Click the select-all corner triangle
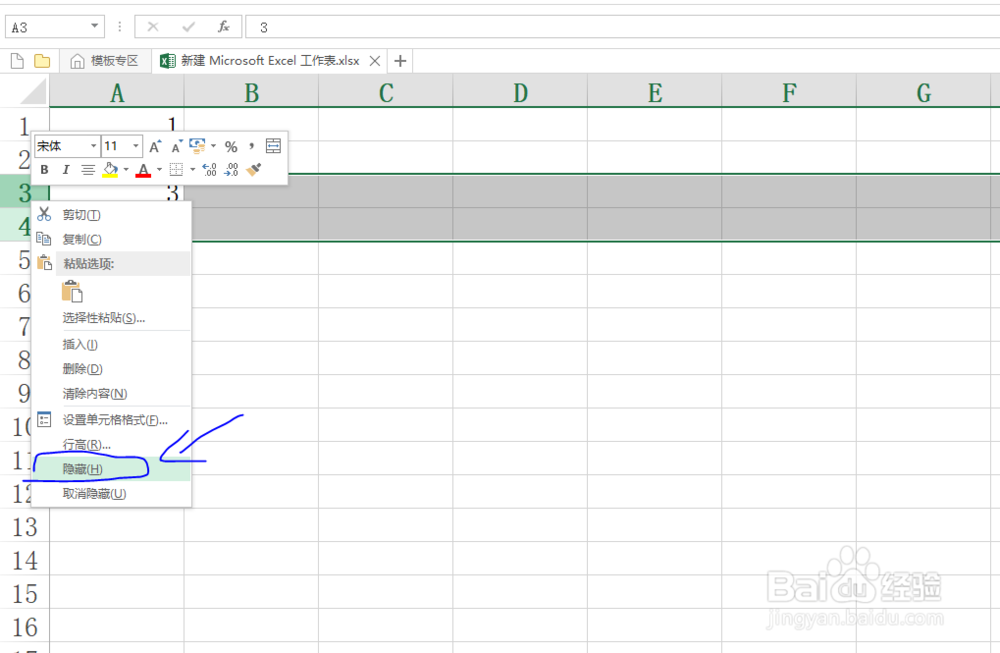The height and width of the screenshot is (653, 1000). (33, 91)
